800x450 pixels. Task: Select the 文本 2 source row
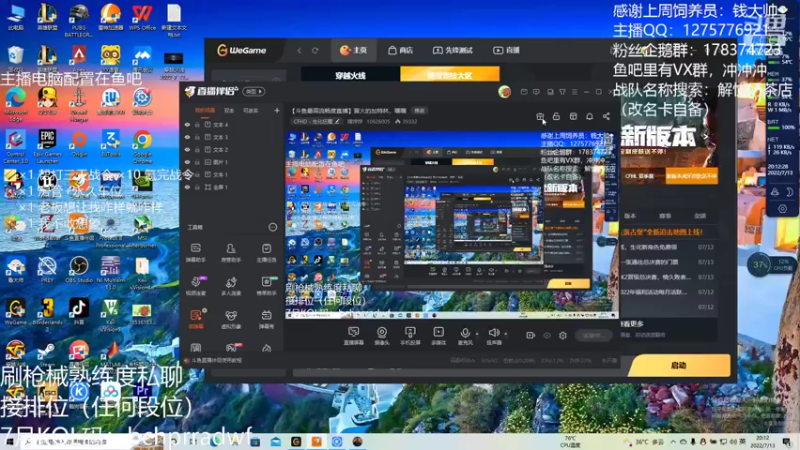231,149
